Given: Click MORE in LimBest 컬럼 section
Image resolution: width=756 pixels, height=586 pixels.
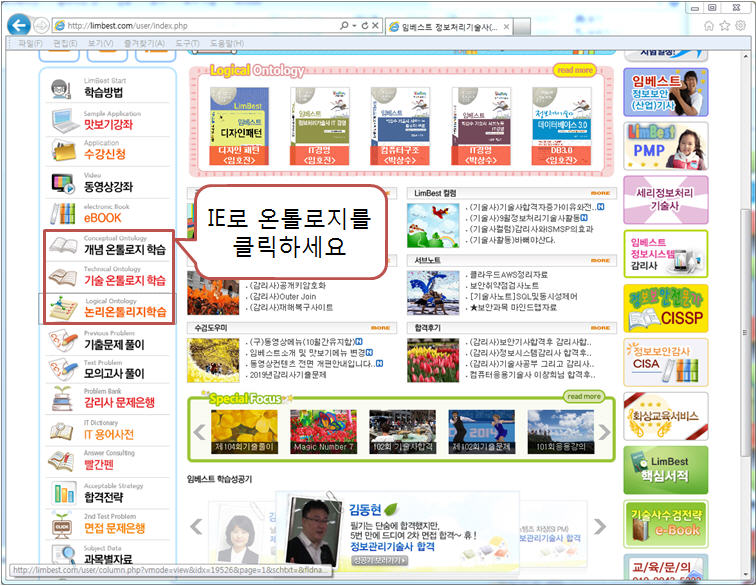Looking at the screenshot, I should (601, 193).
